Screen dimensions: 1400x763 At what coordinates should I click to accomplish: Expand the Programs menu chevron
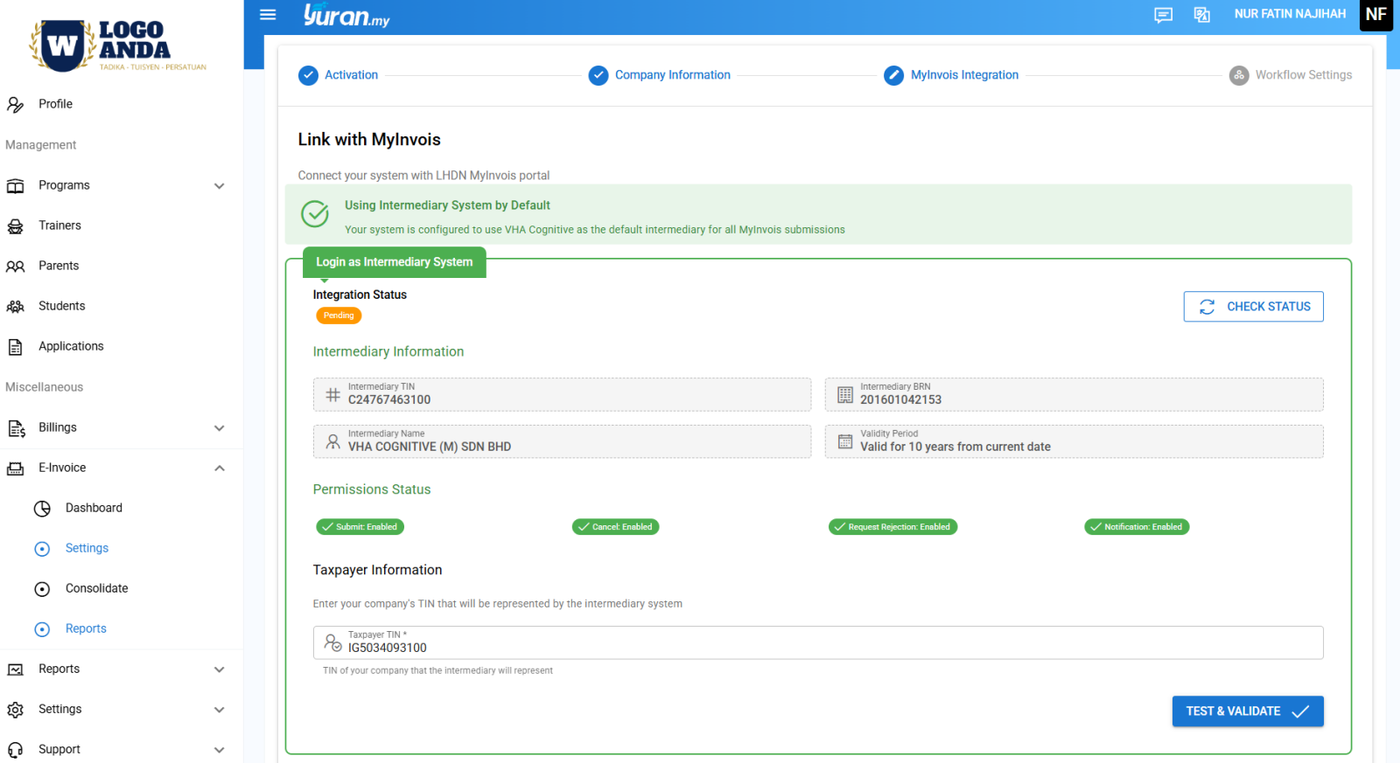[x=219, y=186]
